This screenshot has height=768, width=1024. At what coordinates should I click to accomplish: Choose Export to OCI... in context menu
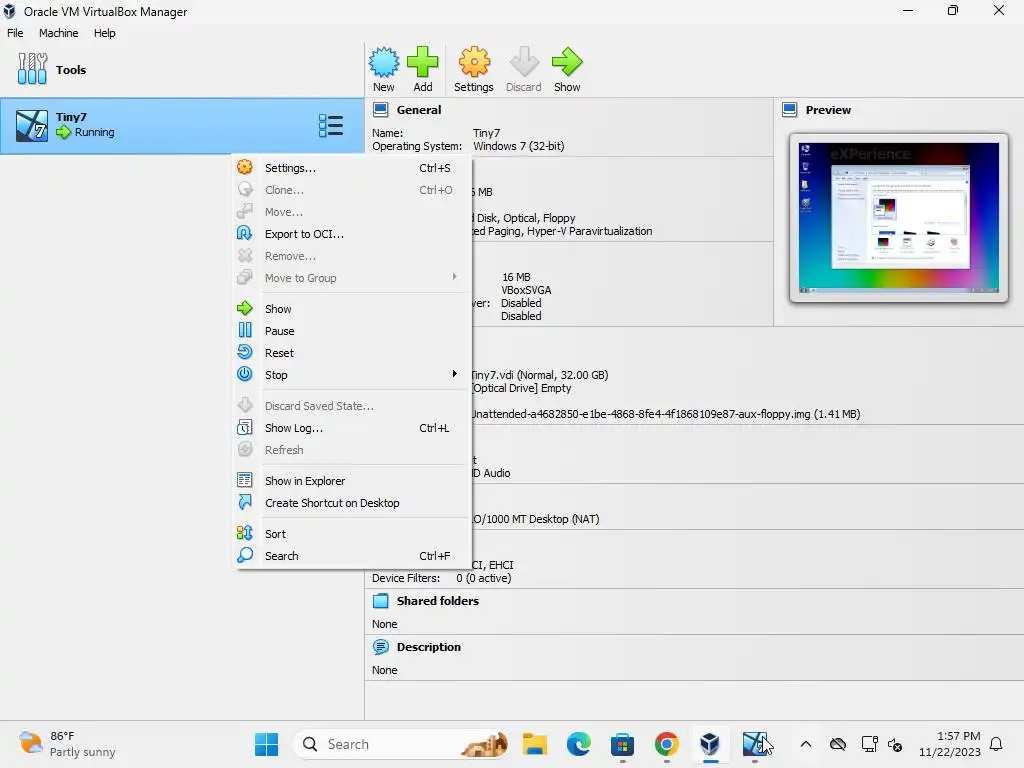click(353, 234)
